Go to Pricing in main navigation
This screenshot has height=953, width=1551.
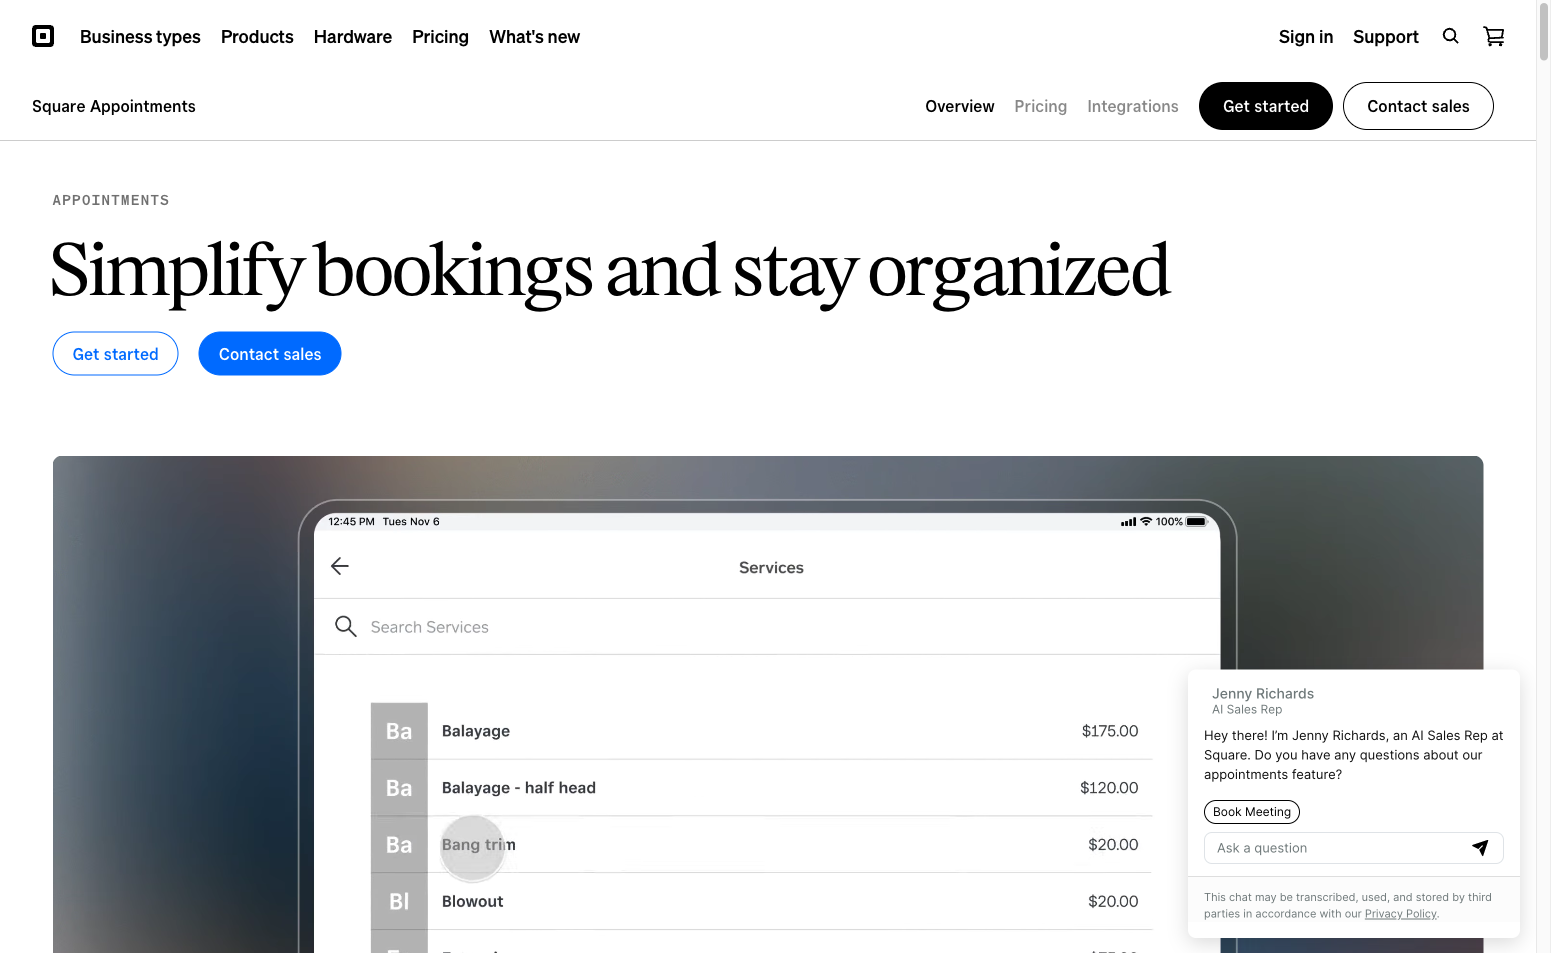(440, 37)
